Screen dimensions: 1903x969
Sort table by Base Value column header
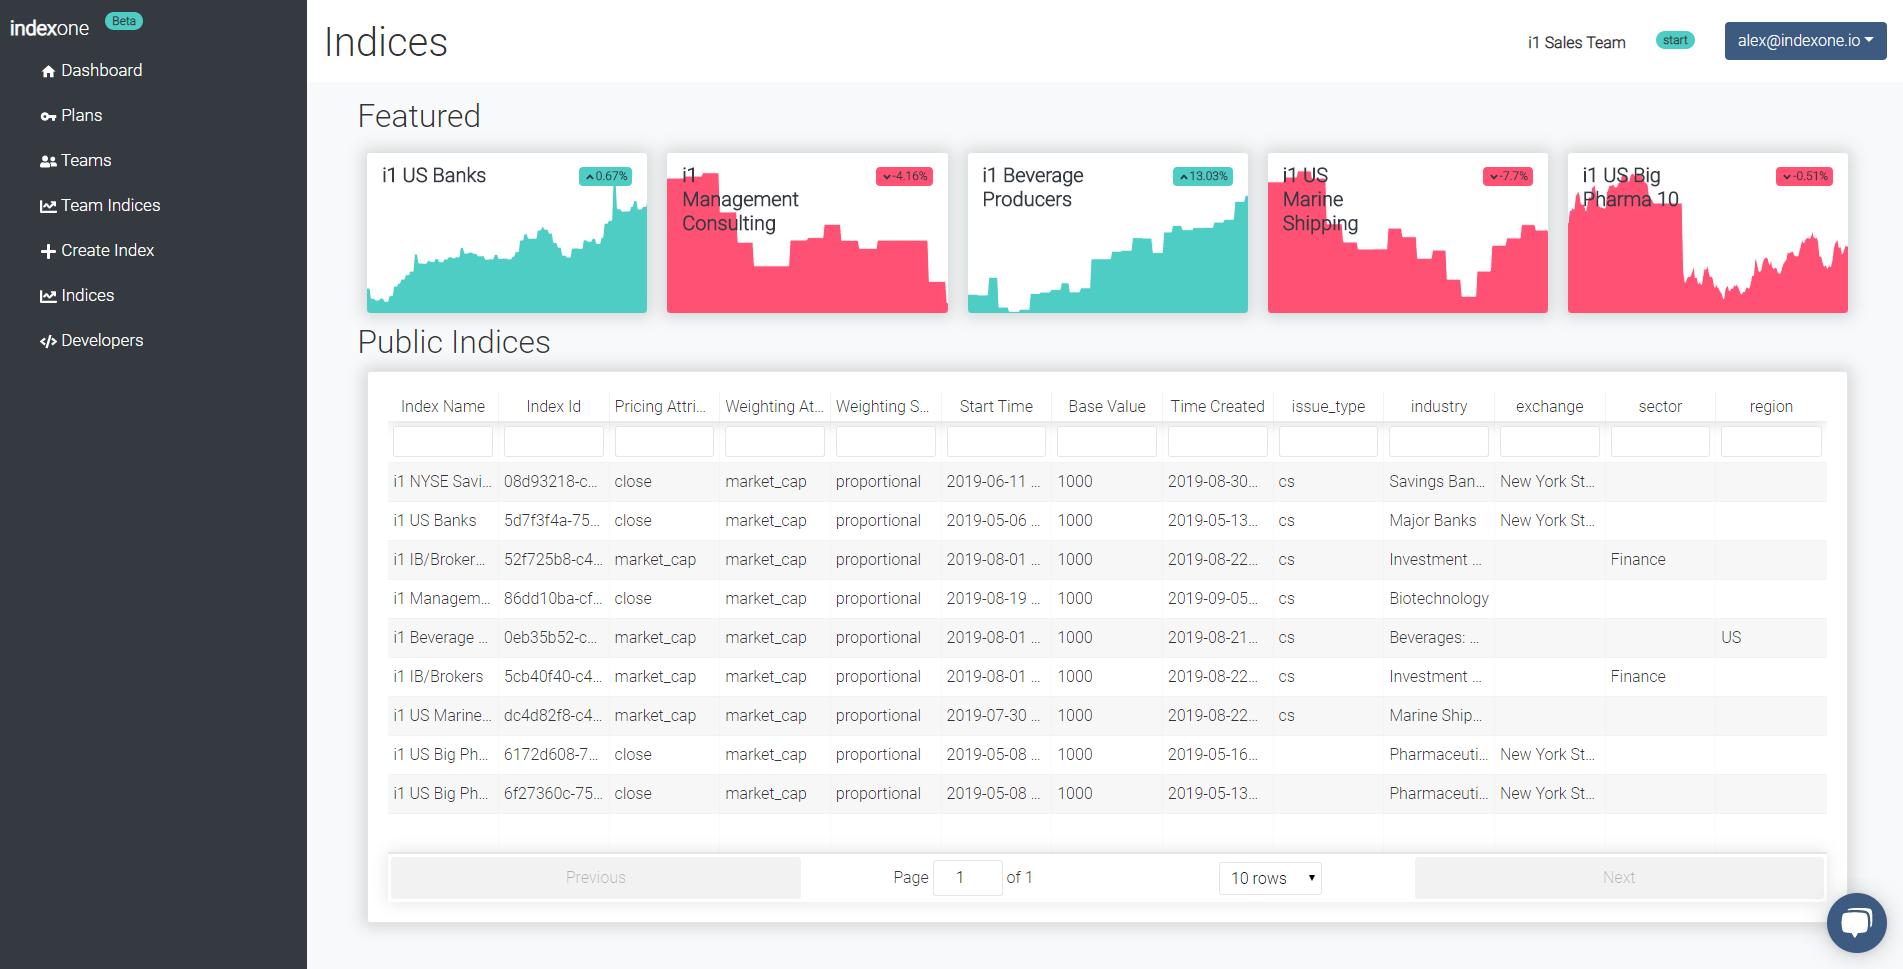point(1106,406)
